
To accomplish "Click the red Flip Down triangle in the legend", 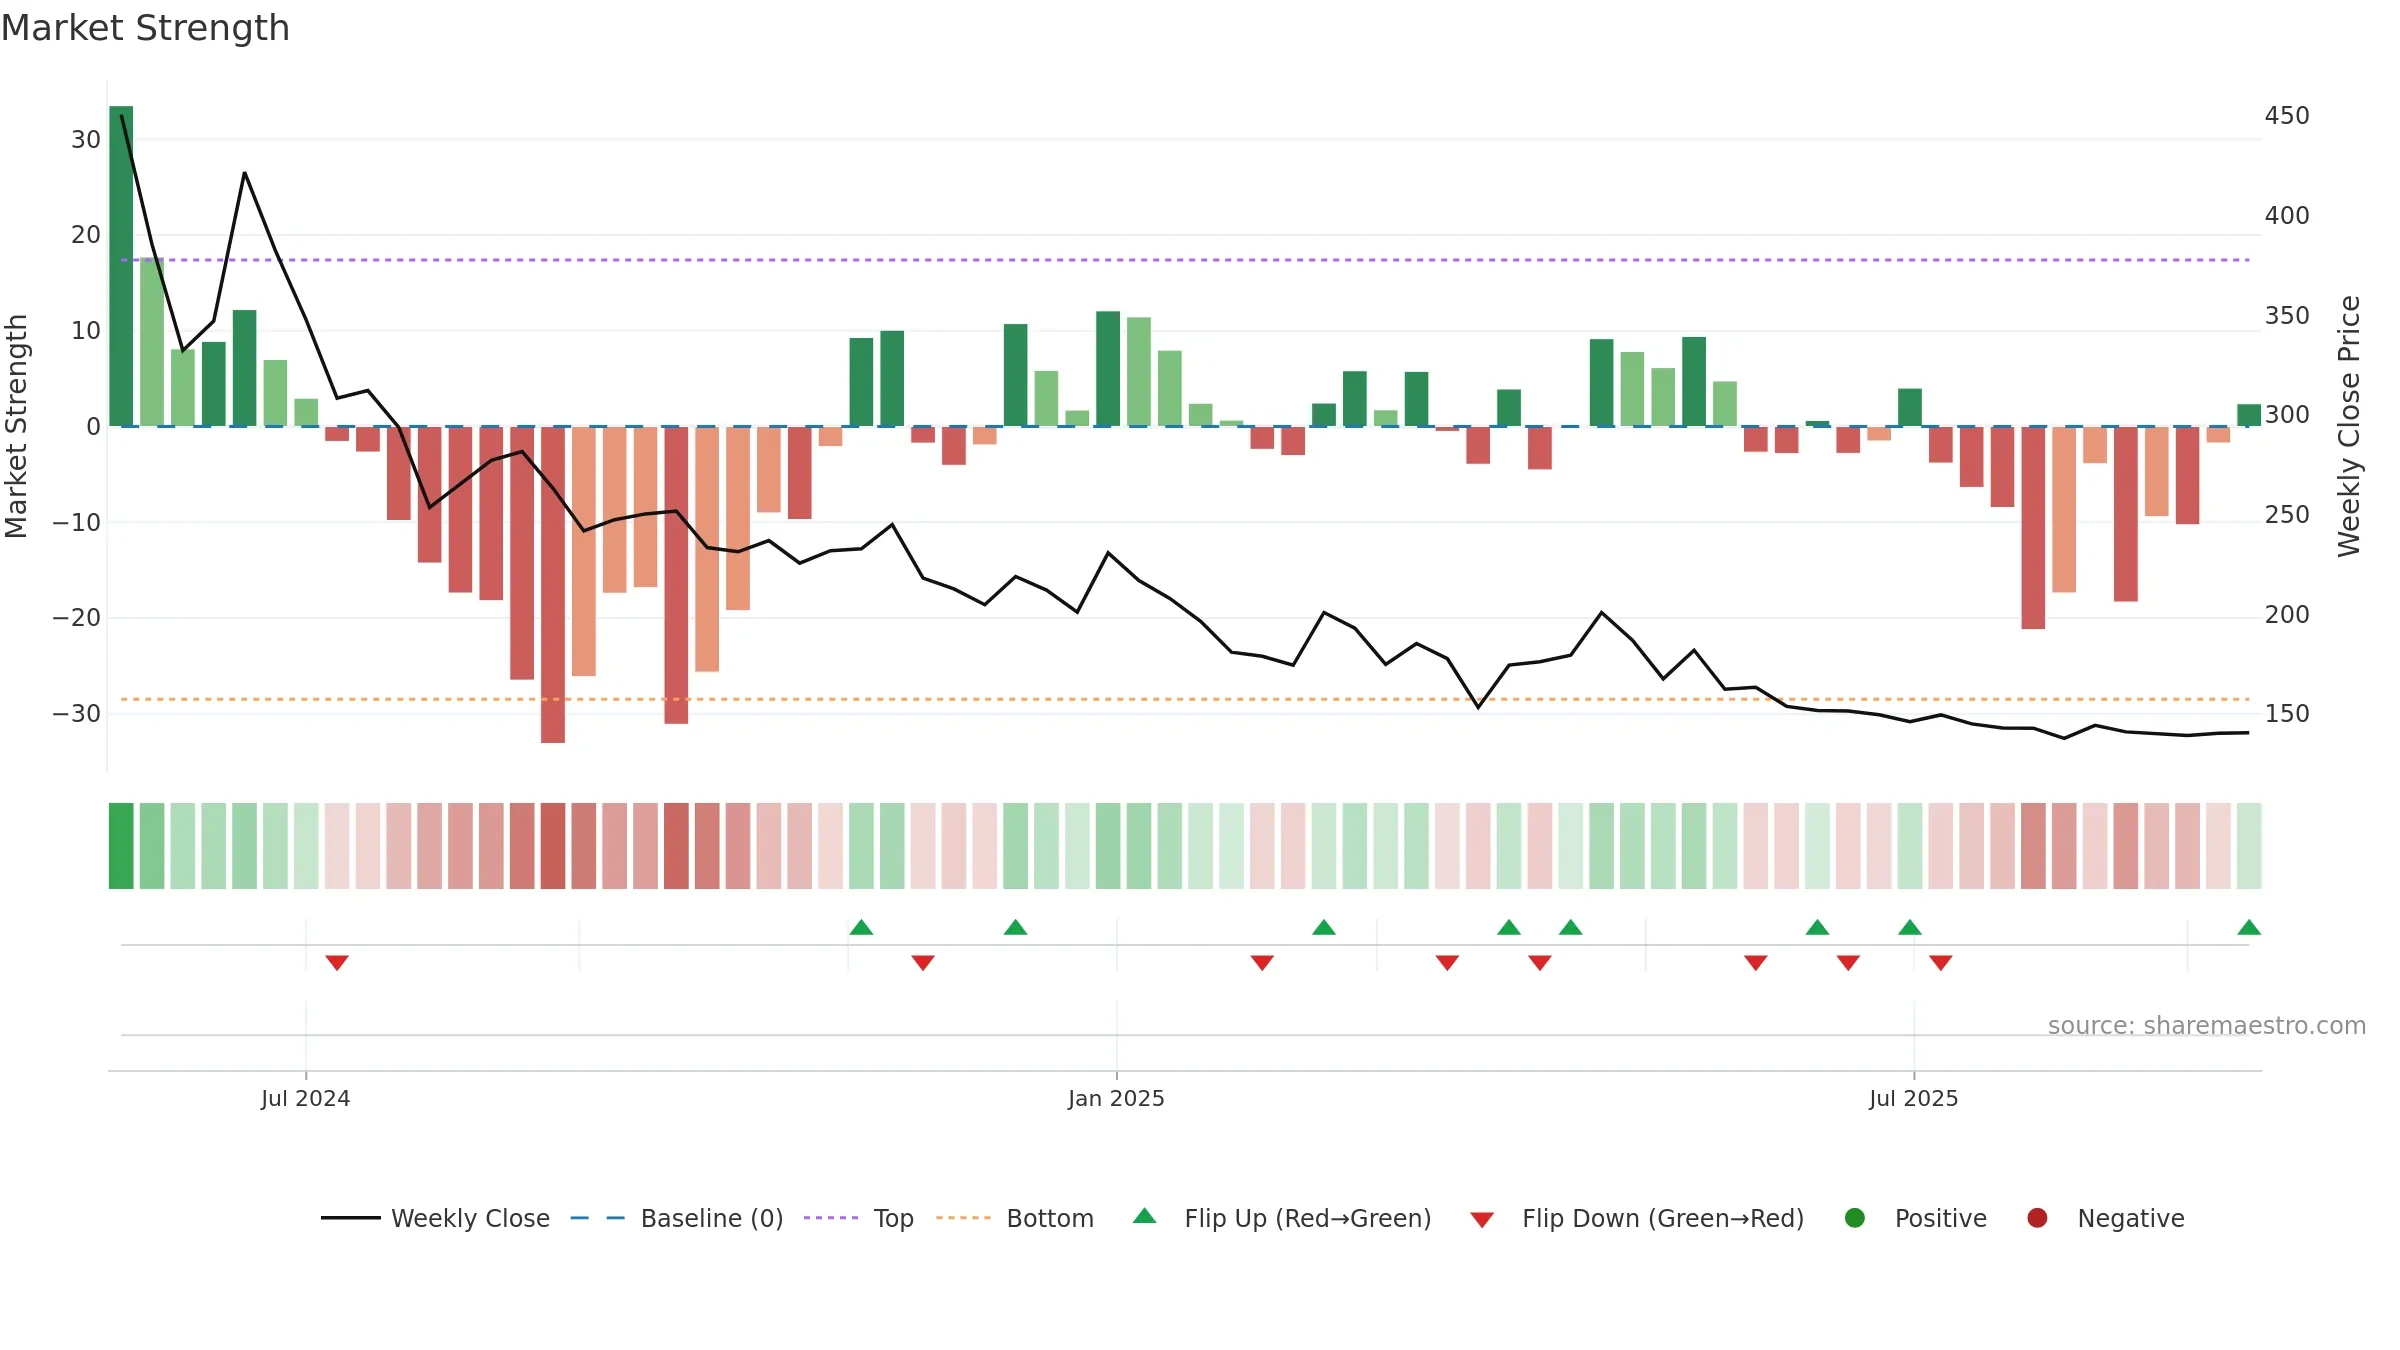I will 1482,1220.
